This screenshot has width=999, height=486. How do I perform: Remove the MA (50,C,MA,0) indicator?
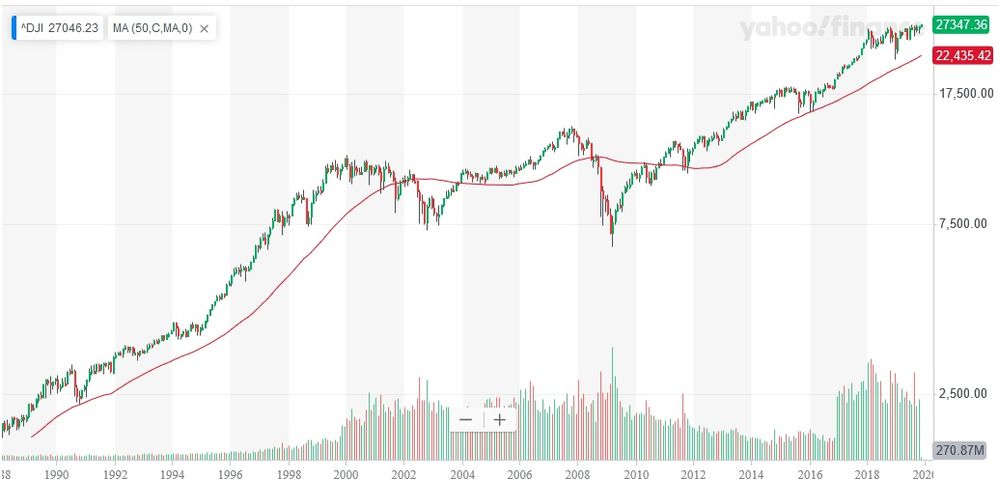tap(205, 29)
